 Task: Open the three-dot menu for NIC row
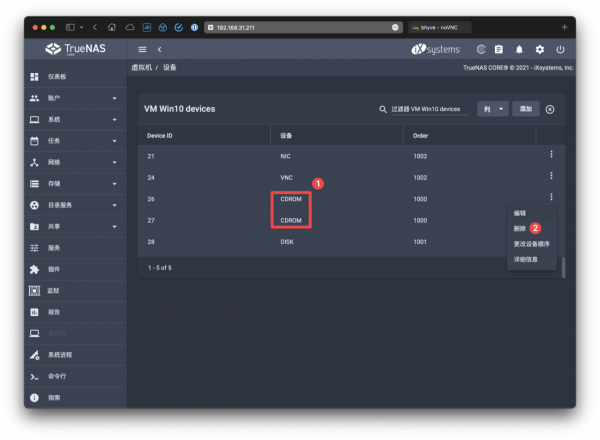(x=551, y=154)
